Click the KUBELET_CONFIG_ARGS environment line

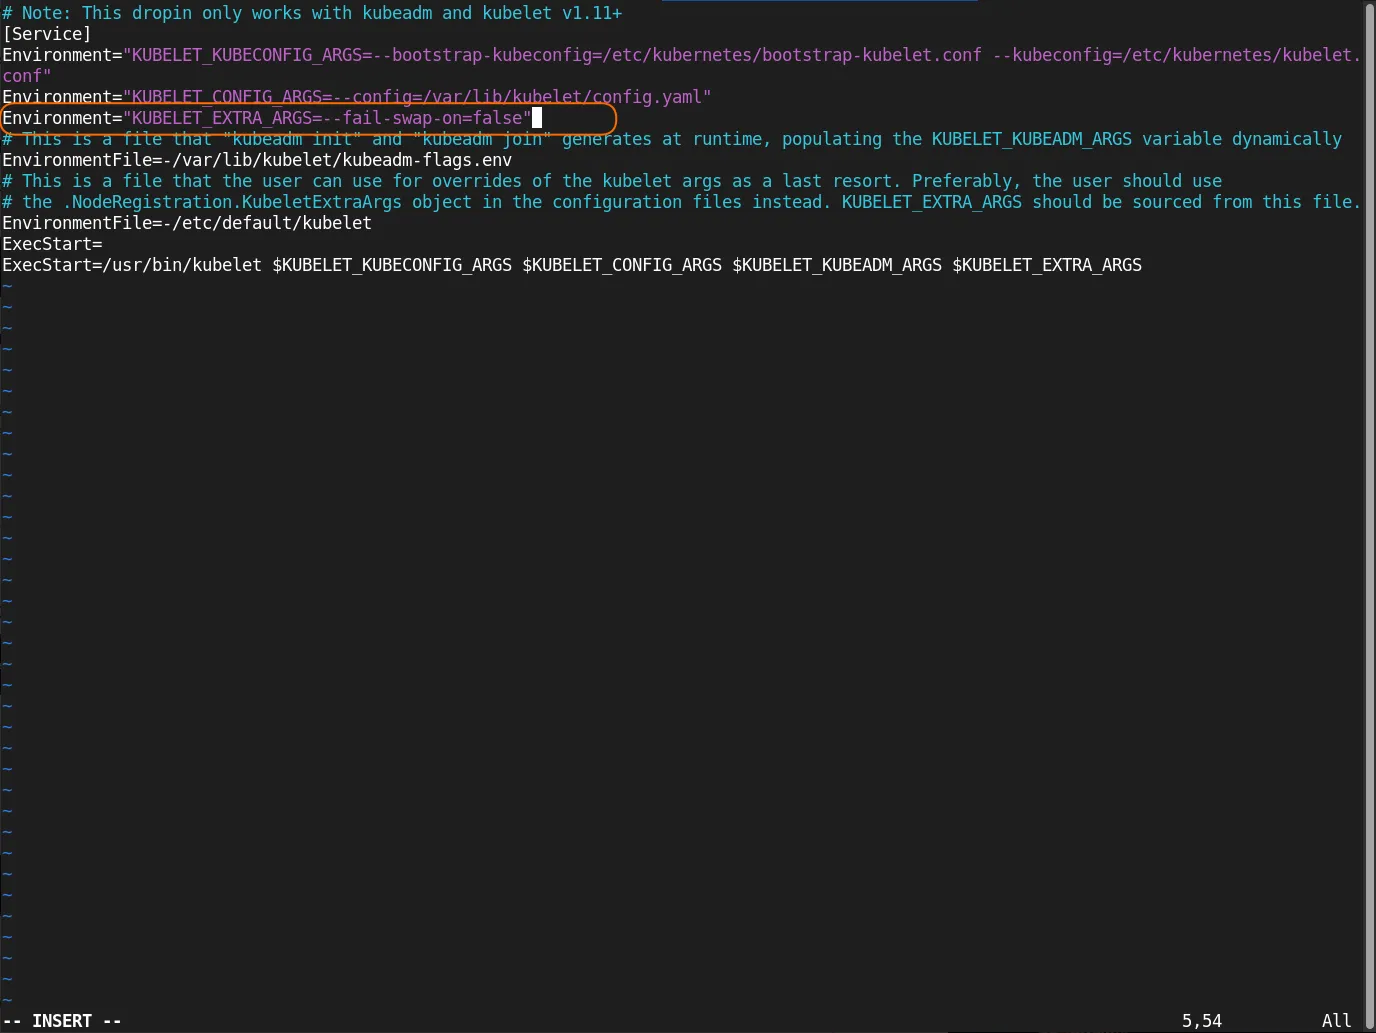(x=357, y=97)
